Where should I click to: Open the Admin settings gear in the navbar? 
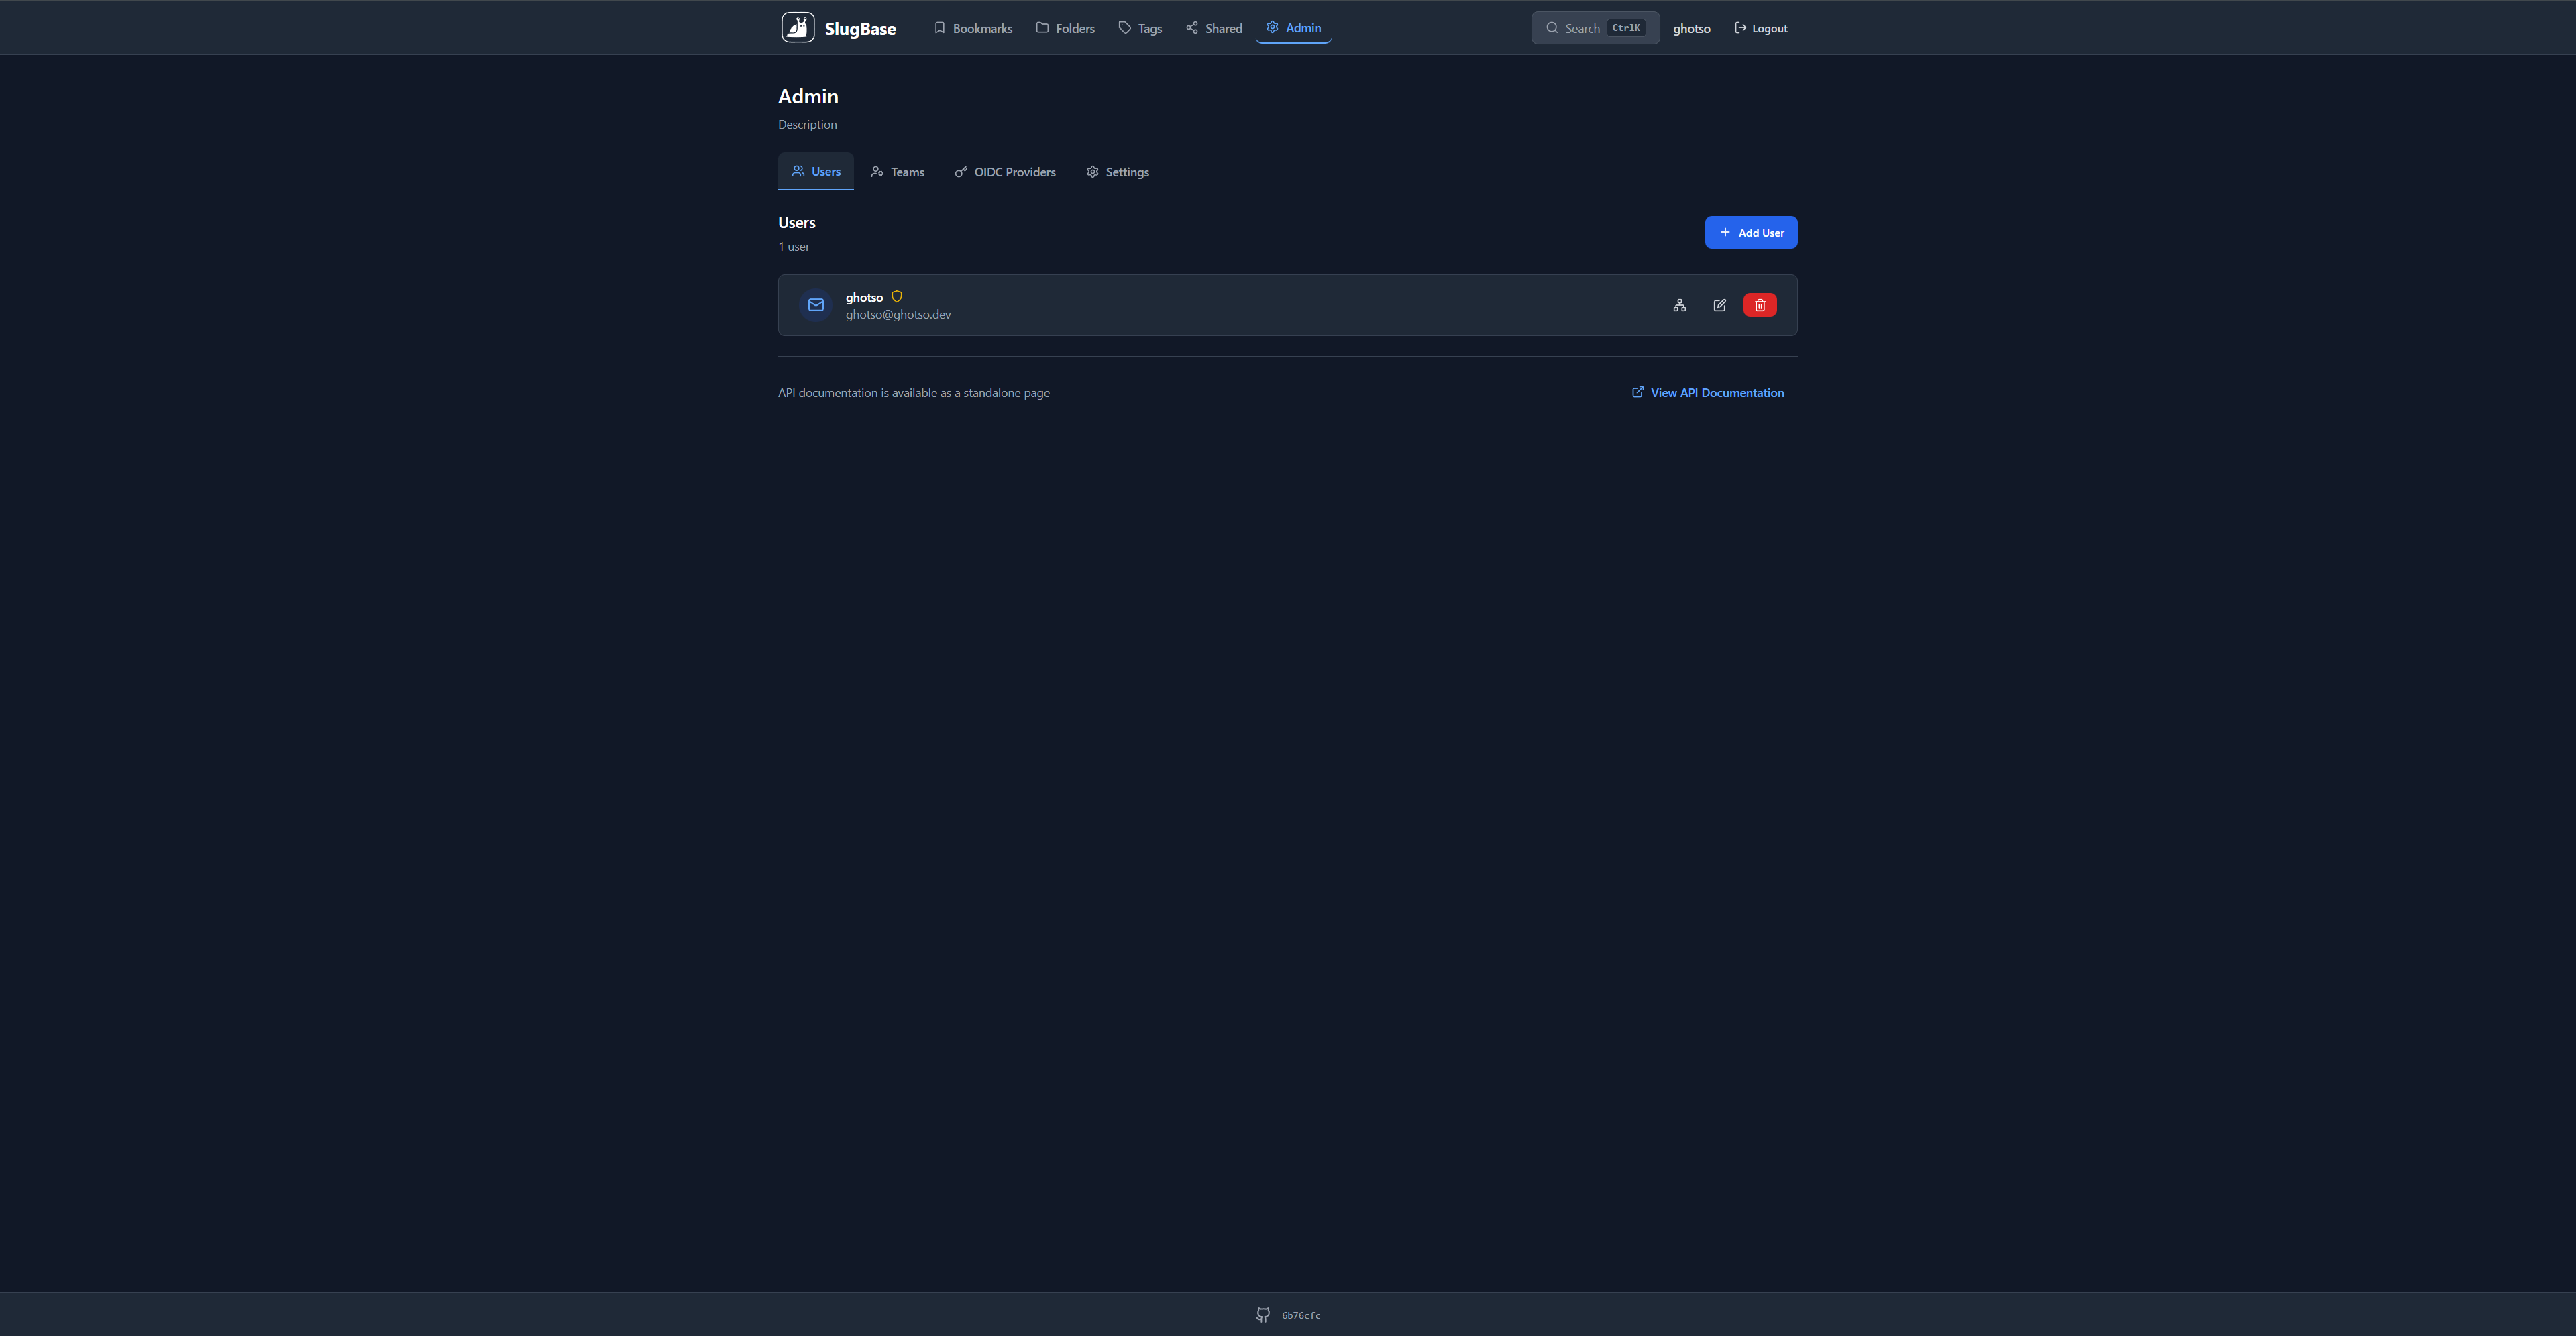coord(1272,27)
